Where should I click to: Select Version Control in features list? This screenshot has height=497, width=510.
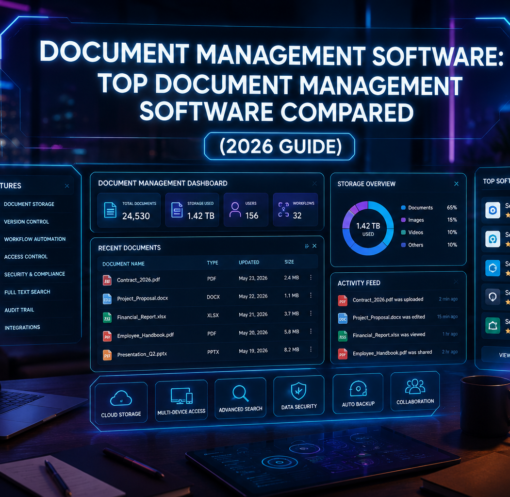click(x=26, y=222)
